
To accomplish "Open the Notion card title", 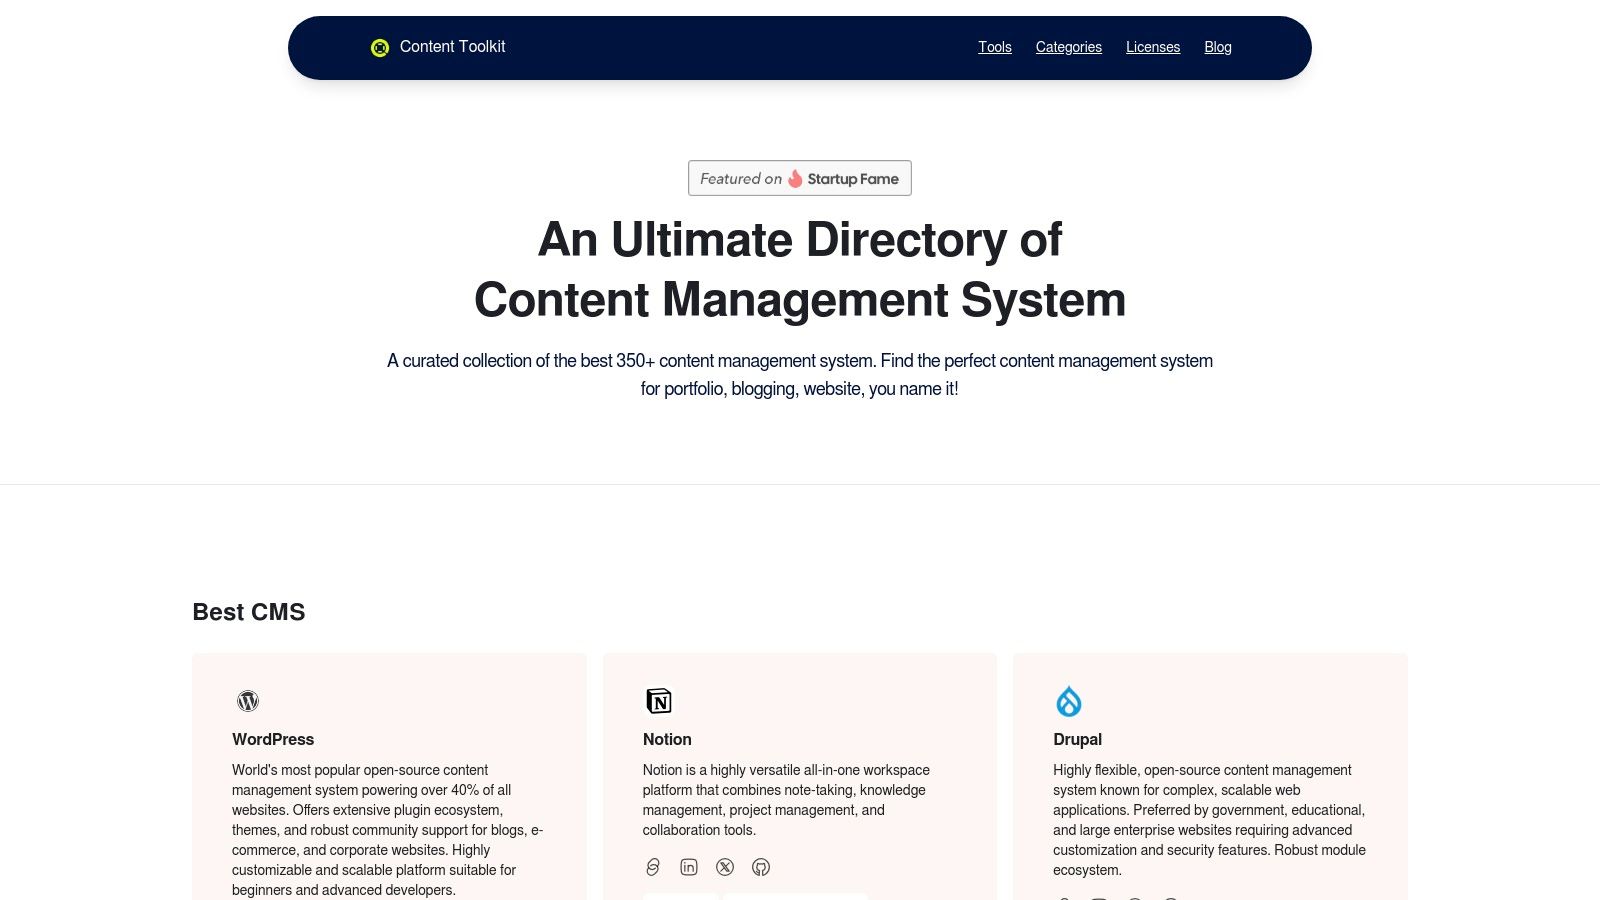I will [x=667, y=739].
